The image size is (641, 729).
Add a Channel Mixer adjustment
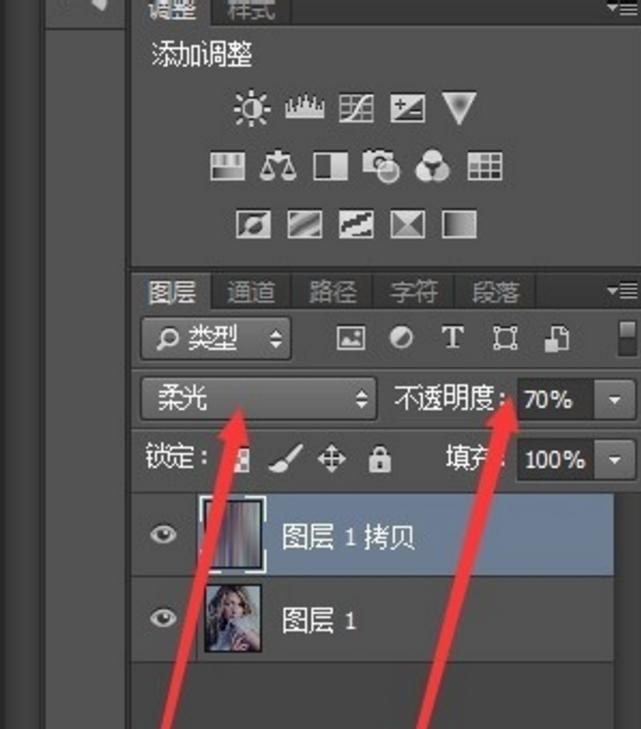pos(432,166)
